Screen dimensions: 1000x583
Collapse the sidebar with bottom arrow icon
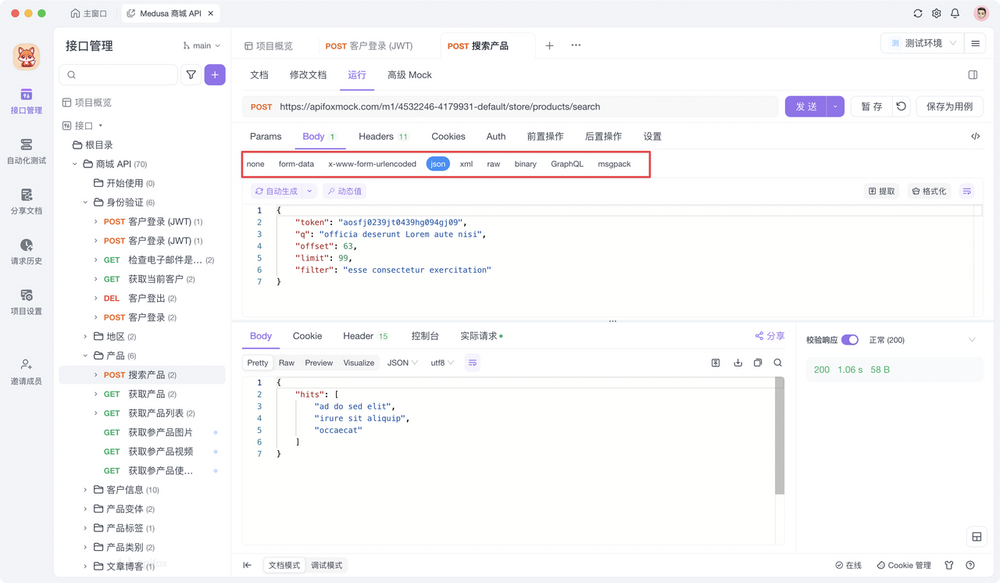pos(247,565)
